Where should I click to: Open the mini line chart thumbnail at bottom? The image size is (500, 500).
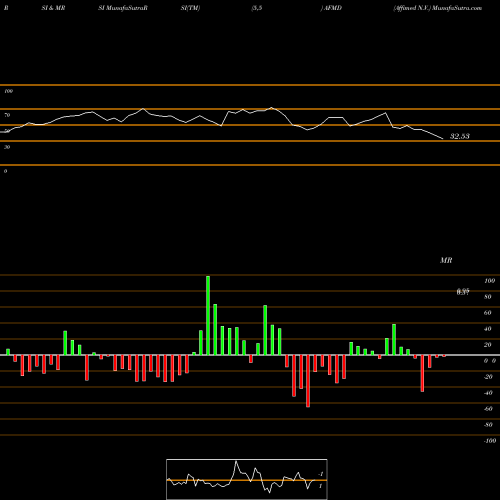[x=247, y=479]
